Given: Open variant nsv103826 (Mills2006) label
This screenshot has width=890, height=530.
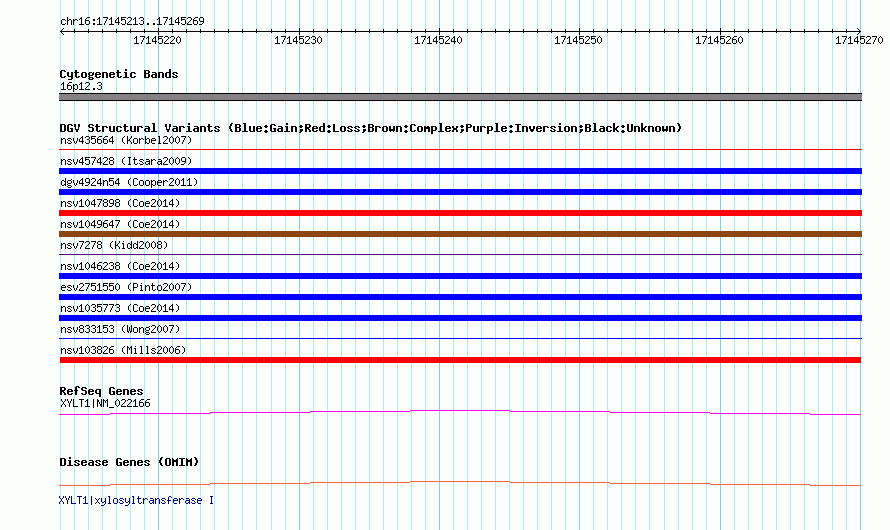Looking at the screenshot, I should coord(123,350).
